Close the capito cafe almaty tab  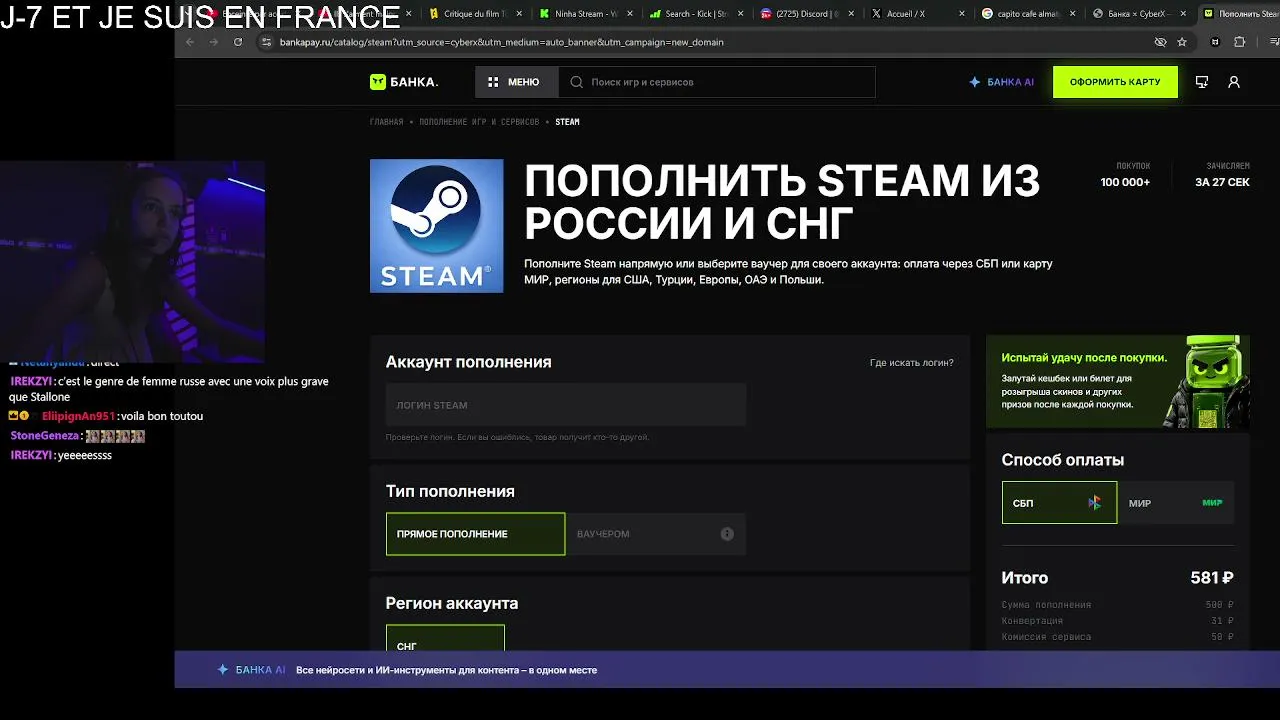[x=1072, y=14]
